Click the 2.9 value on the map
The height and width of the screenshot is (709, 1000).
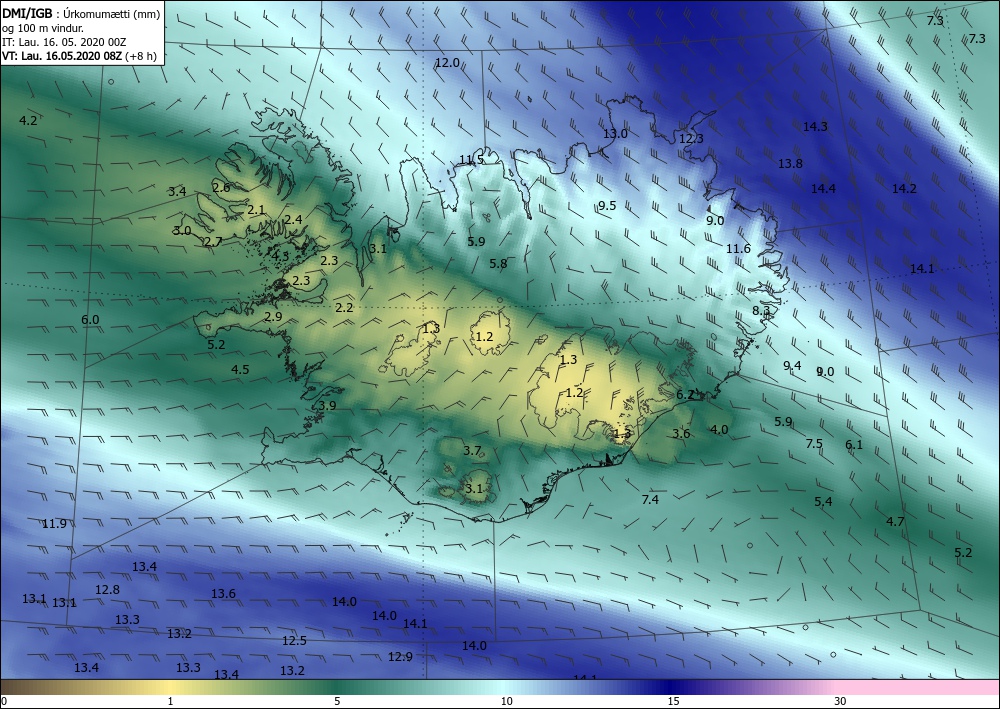tap(273, 316)
